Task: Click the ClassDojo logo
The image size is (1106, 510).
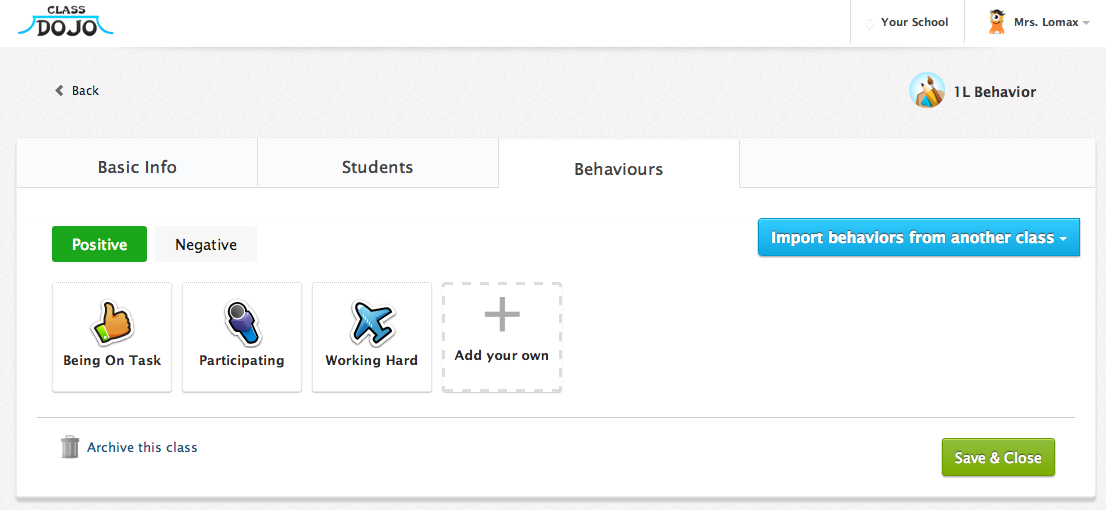Action: (66, 22)
